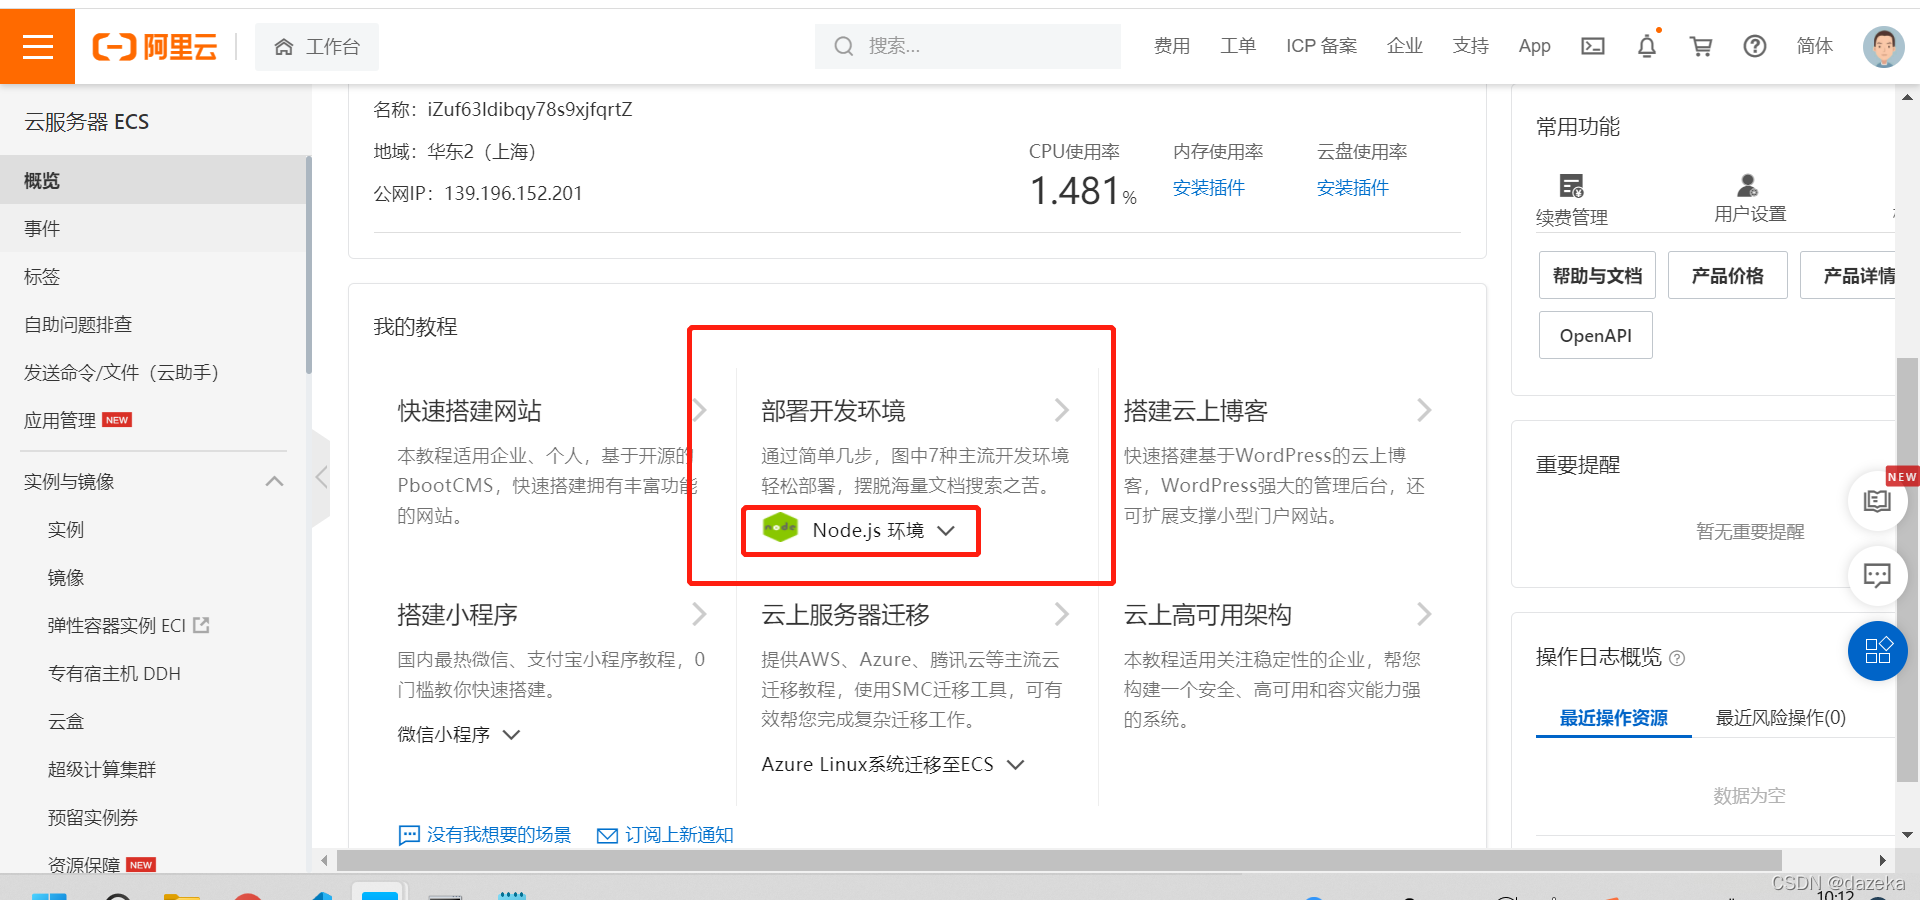
Task: Go to 工作台 workbench
Action: [x=317, y=47]
